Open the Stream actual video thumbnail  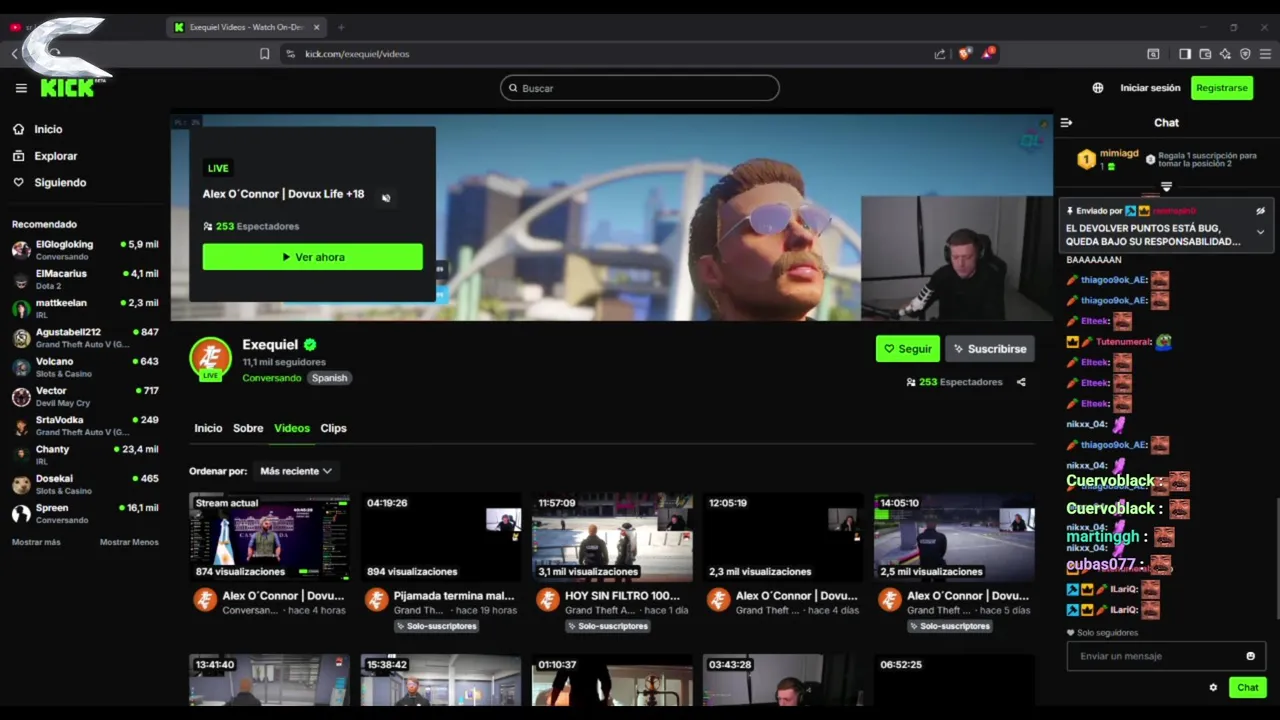point(270,537)
